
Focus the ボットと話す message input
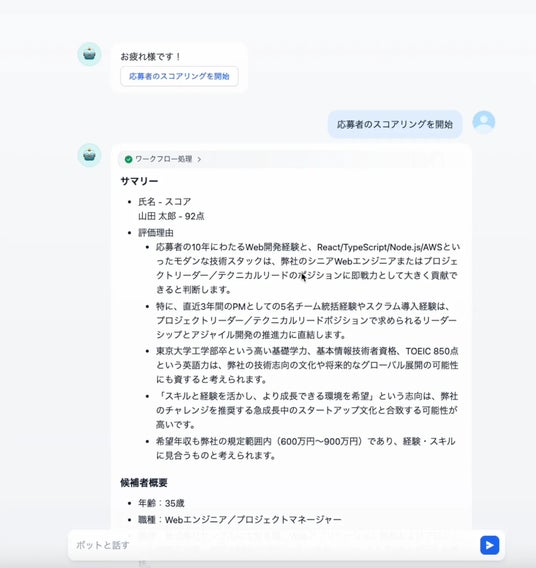(x=273, y=545)
